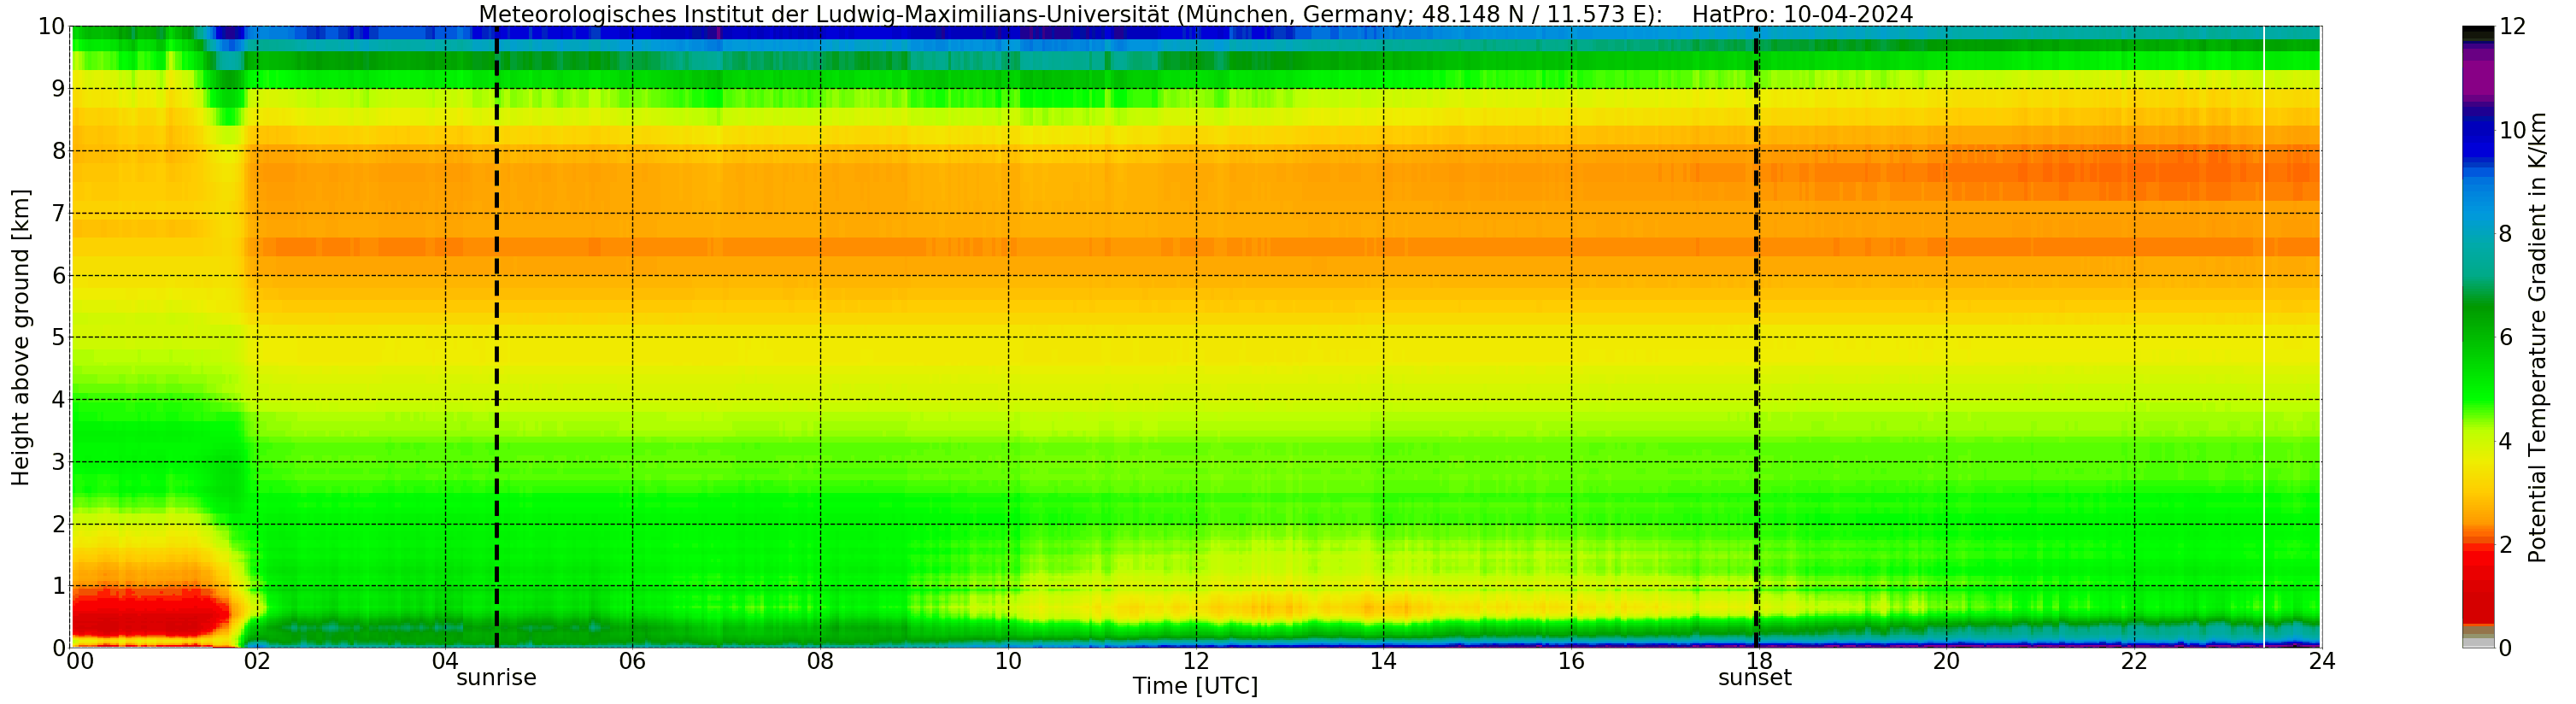The height and width of the screenshot is (704, 2576).
Task: Click the colorbar tick label '12'
Action: [2512, 27]
